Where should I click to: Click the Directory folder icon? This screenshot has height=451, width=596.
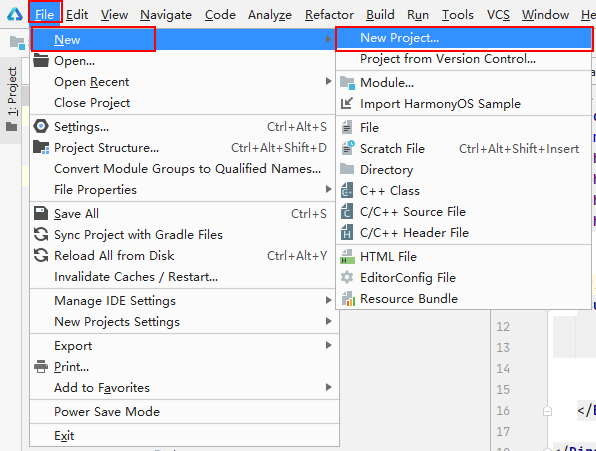(x=347, y=169)
